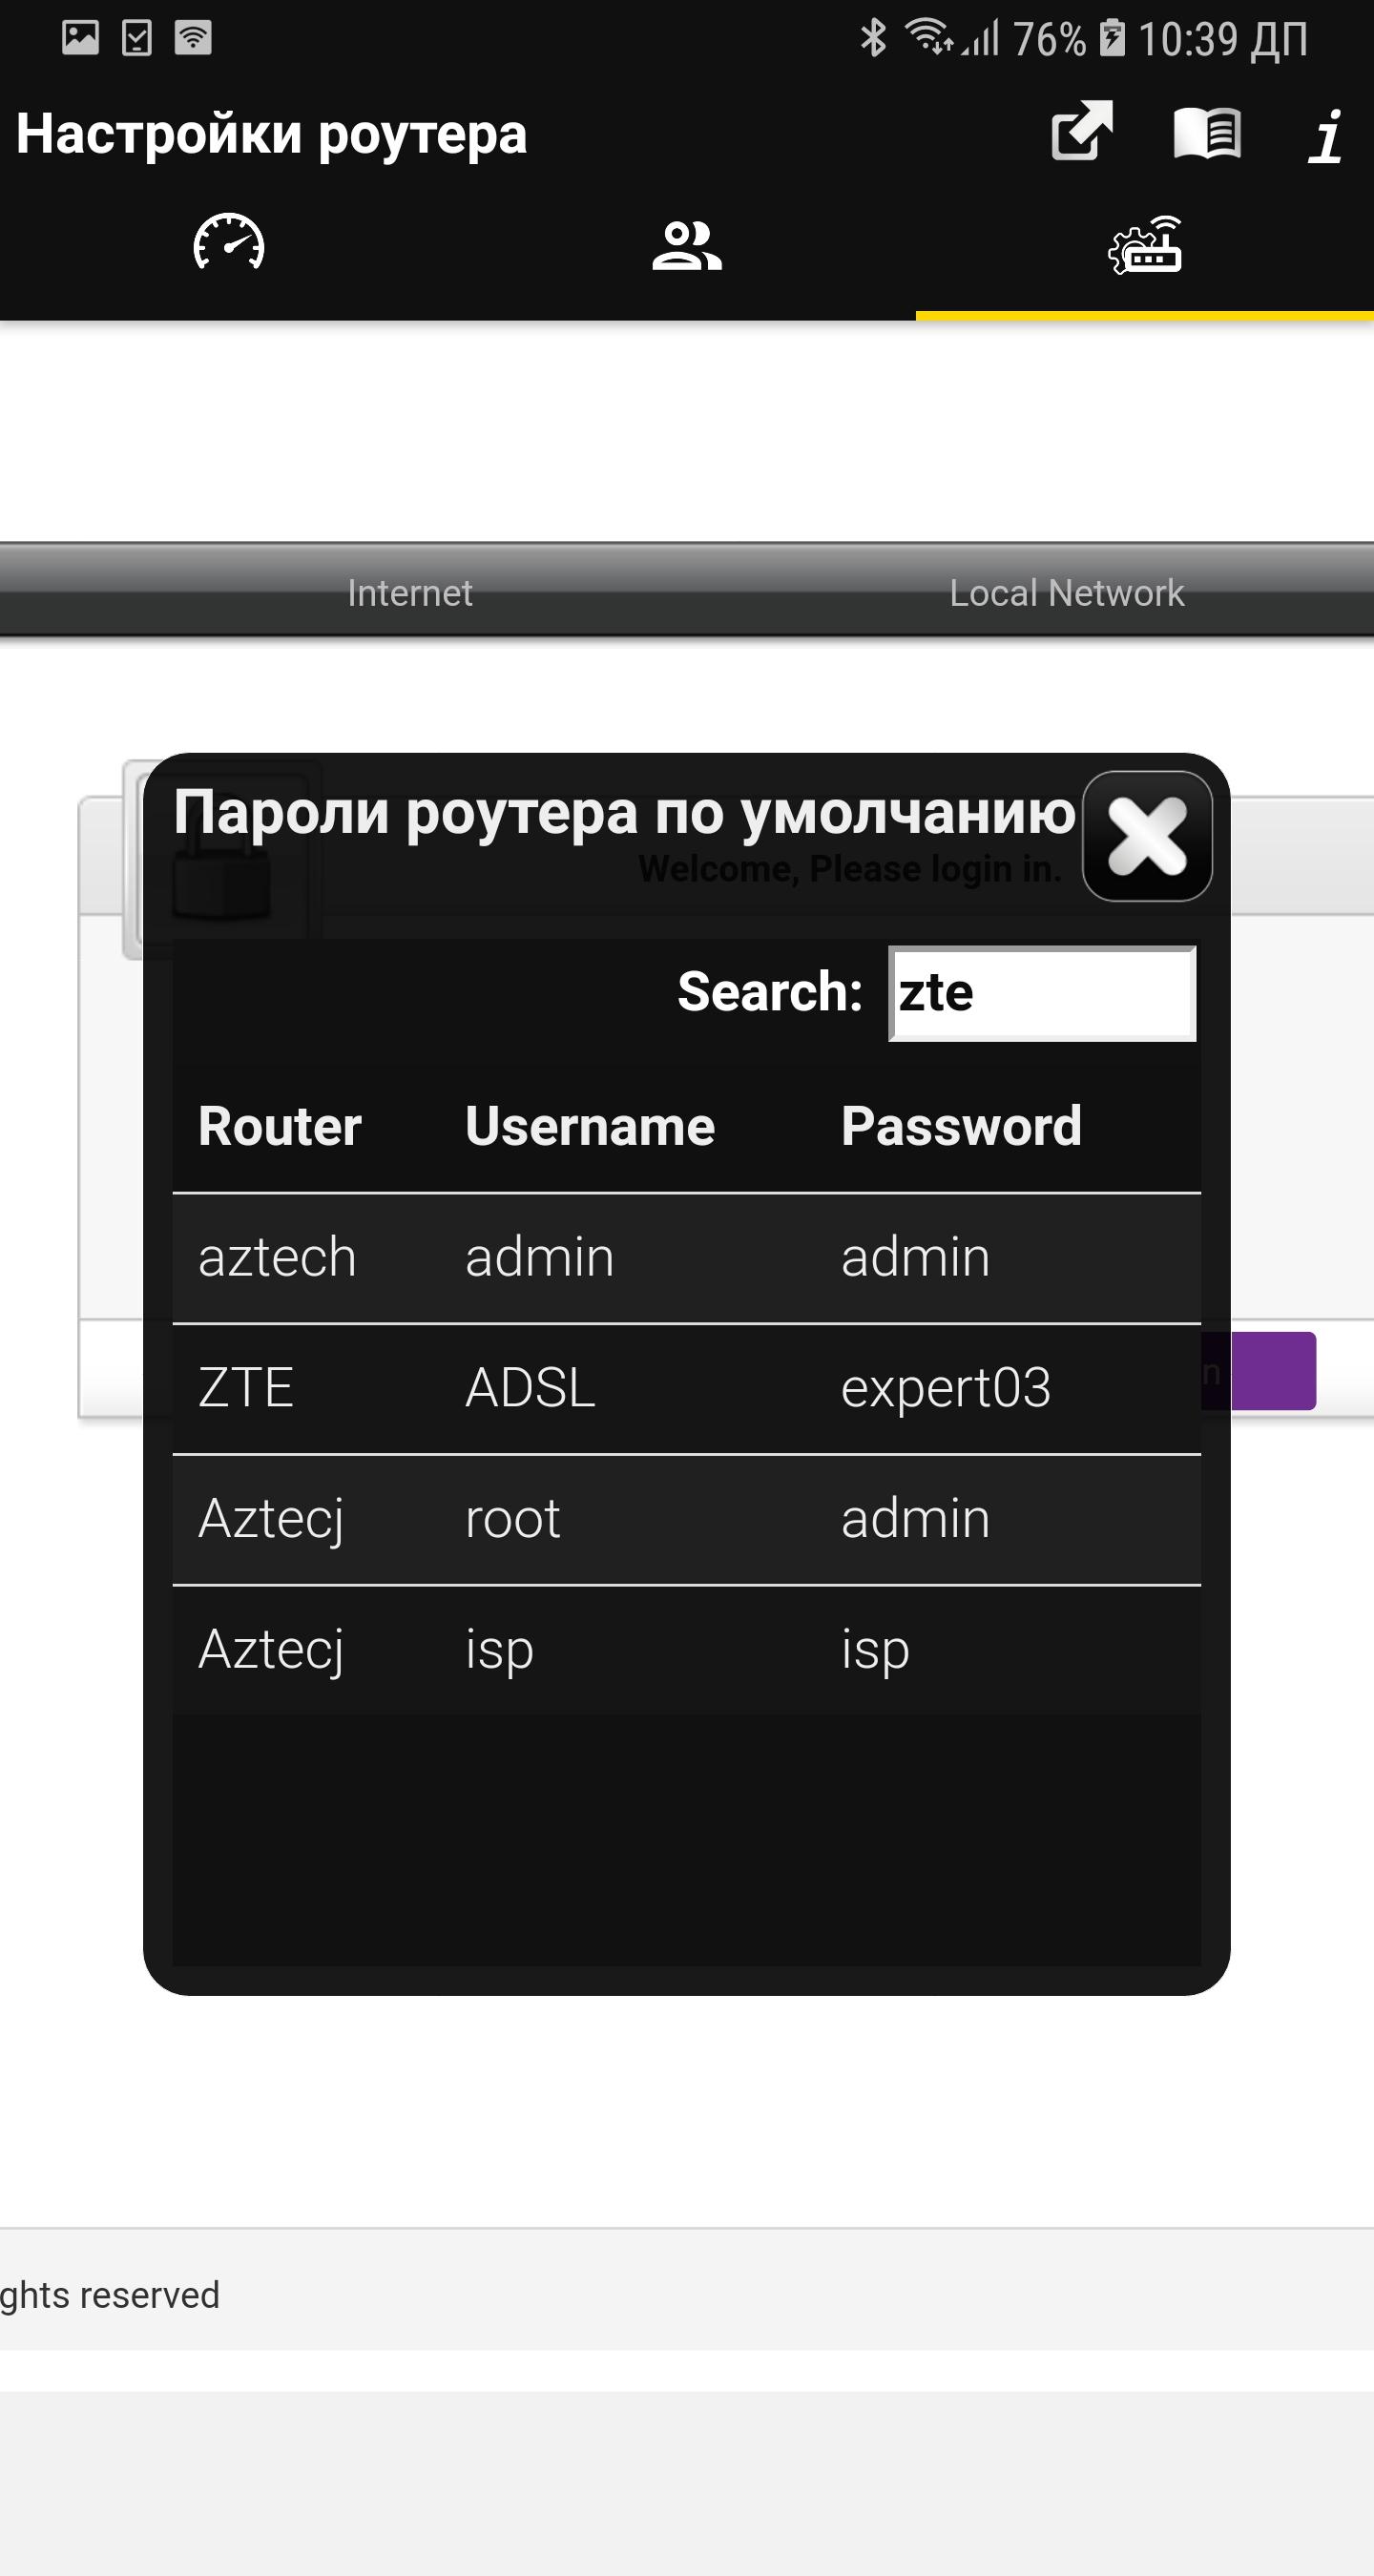The image size is (1374, 2576).
Task: Select the 'Aztecj' cell in the isp row
Action: tap(271, 1652)
